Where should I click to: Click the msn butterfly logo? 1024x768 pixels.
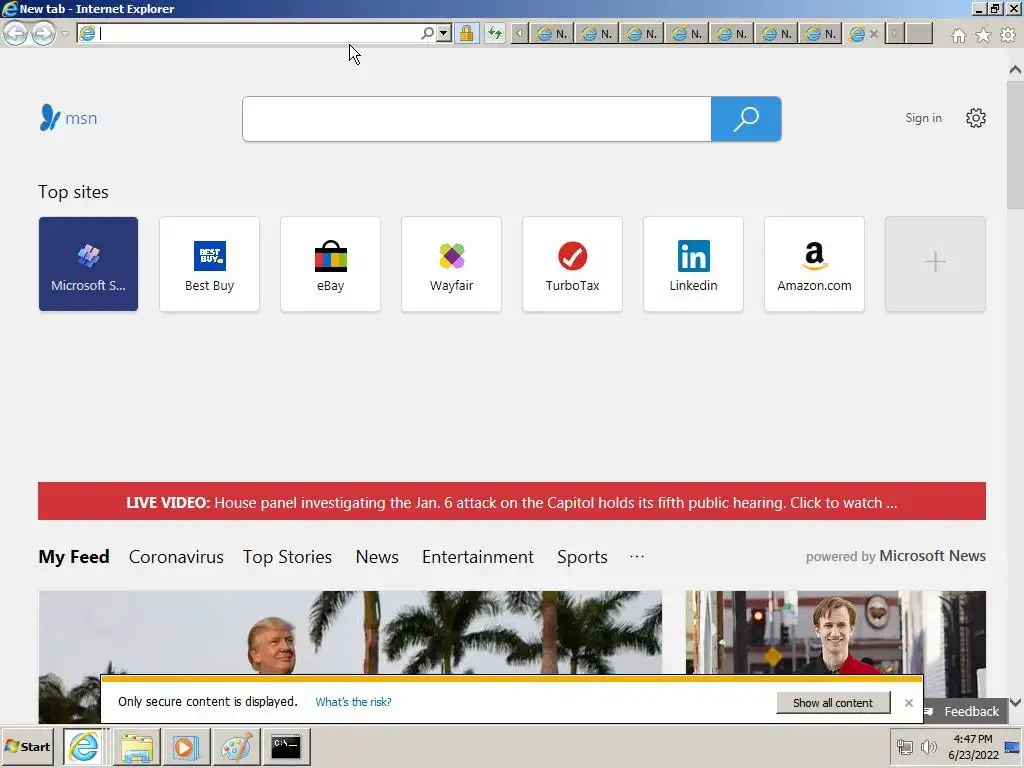point(68,118)
